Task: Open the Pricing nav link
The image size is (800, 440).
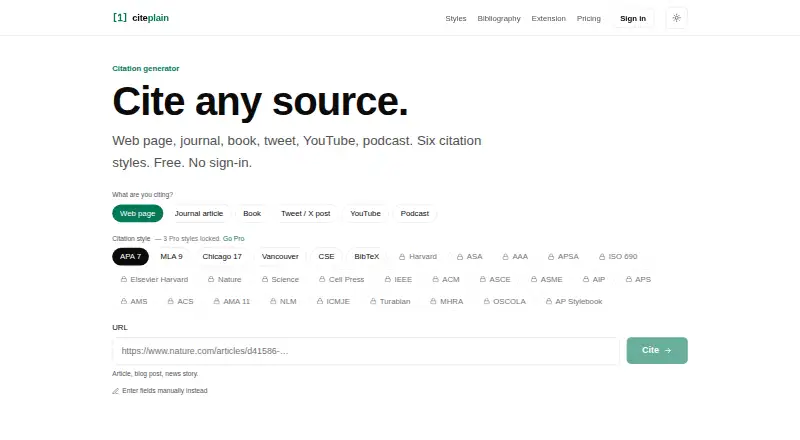Action: [x=589, y=18]
